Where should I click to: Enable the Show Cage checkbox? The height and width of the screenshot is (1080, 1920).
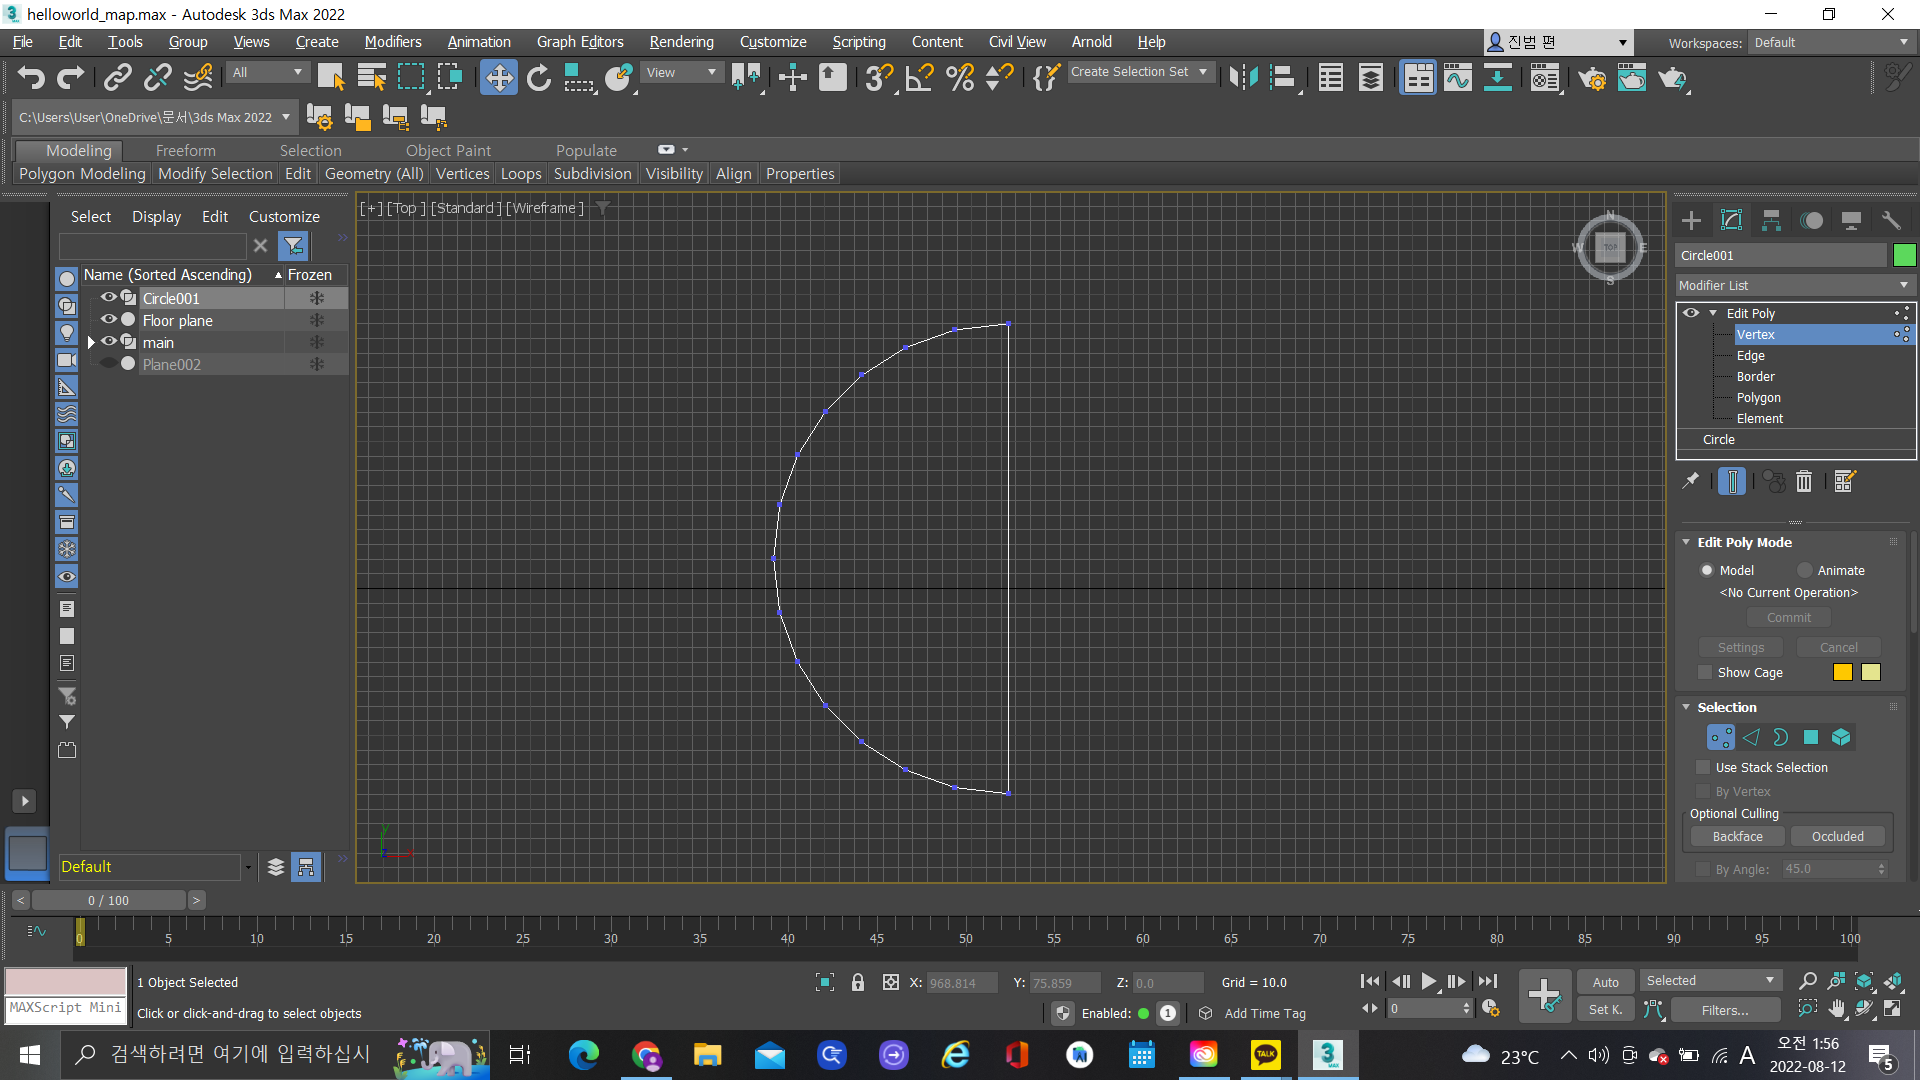[x=1706, y=672]
